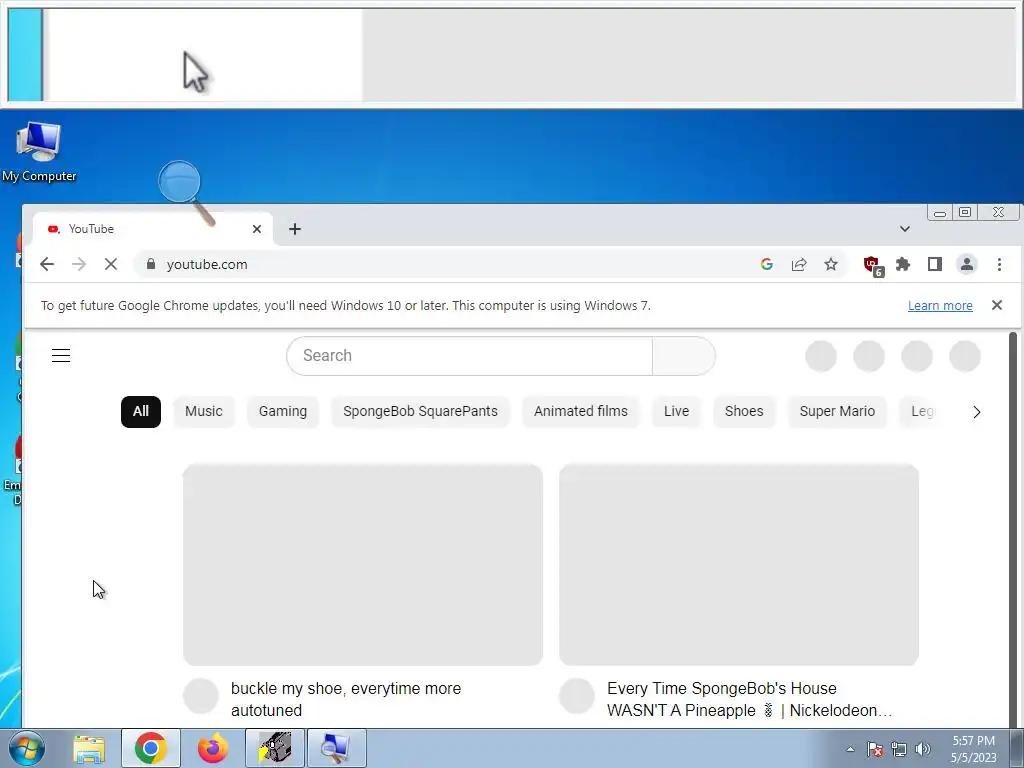Viewport: 1024px width, 768px height.
Task: Open the Action Center flag icon
Action: [x=875, y=749]
